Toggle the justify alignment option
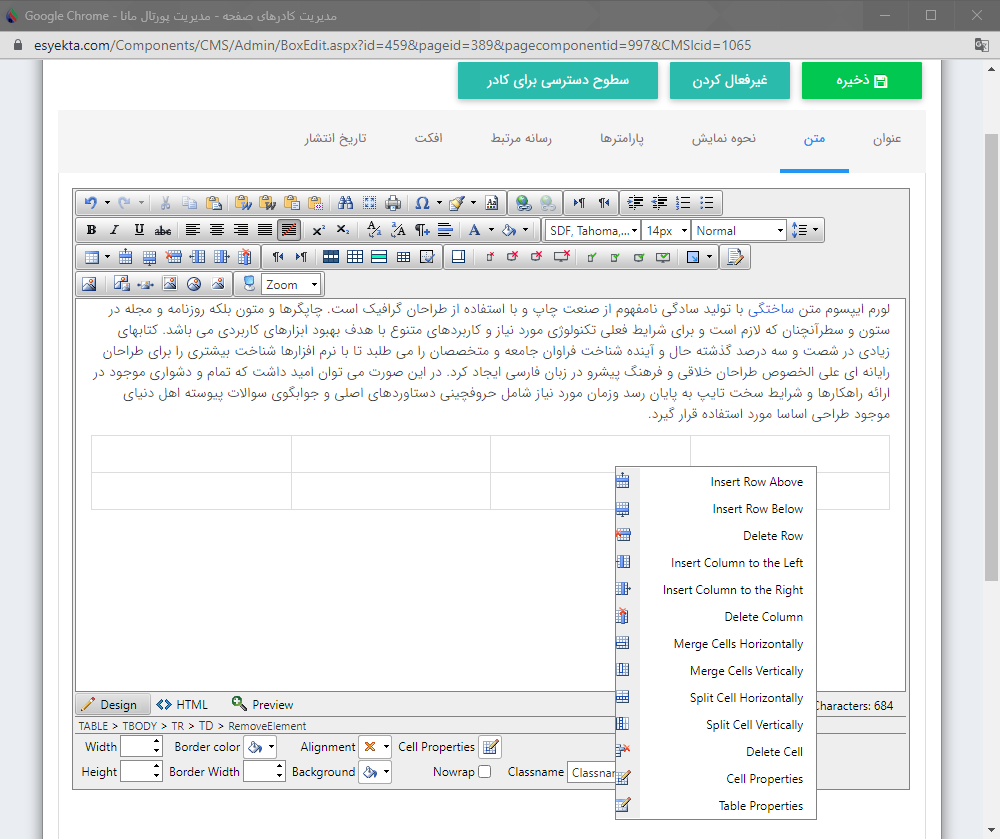Screen dimensions: 1000x839 [x=264, y=229]
